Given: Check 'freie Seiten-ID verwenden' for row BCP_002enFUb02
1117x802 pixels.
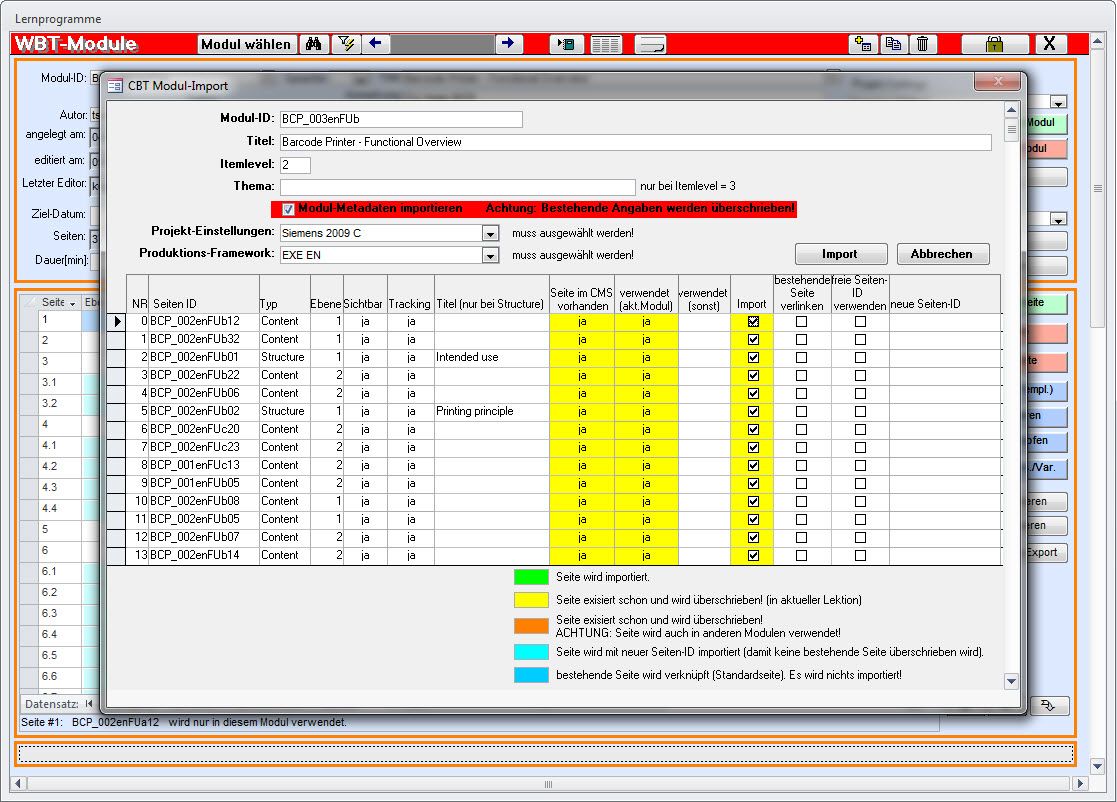Looking at the screenshot, I should click(x=860, y=411).
